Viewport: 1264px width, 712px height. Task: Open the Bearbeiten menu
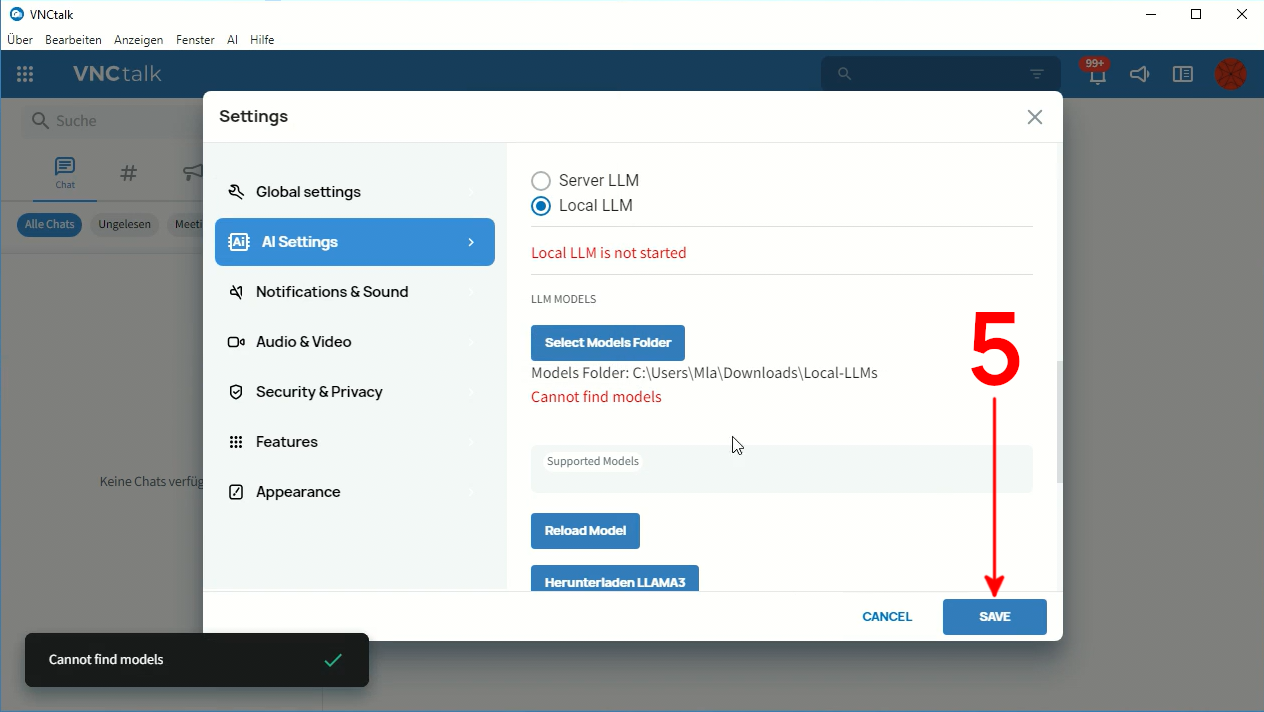(73, 40)
